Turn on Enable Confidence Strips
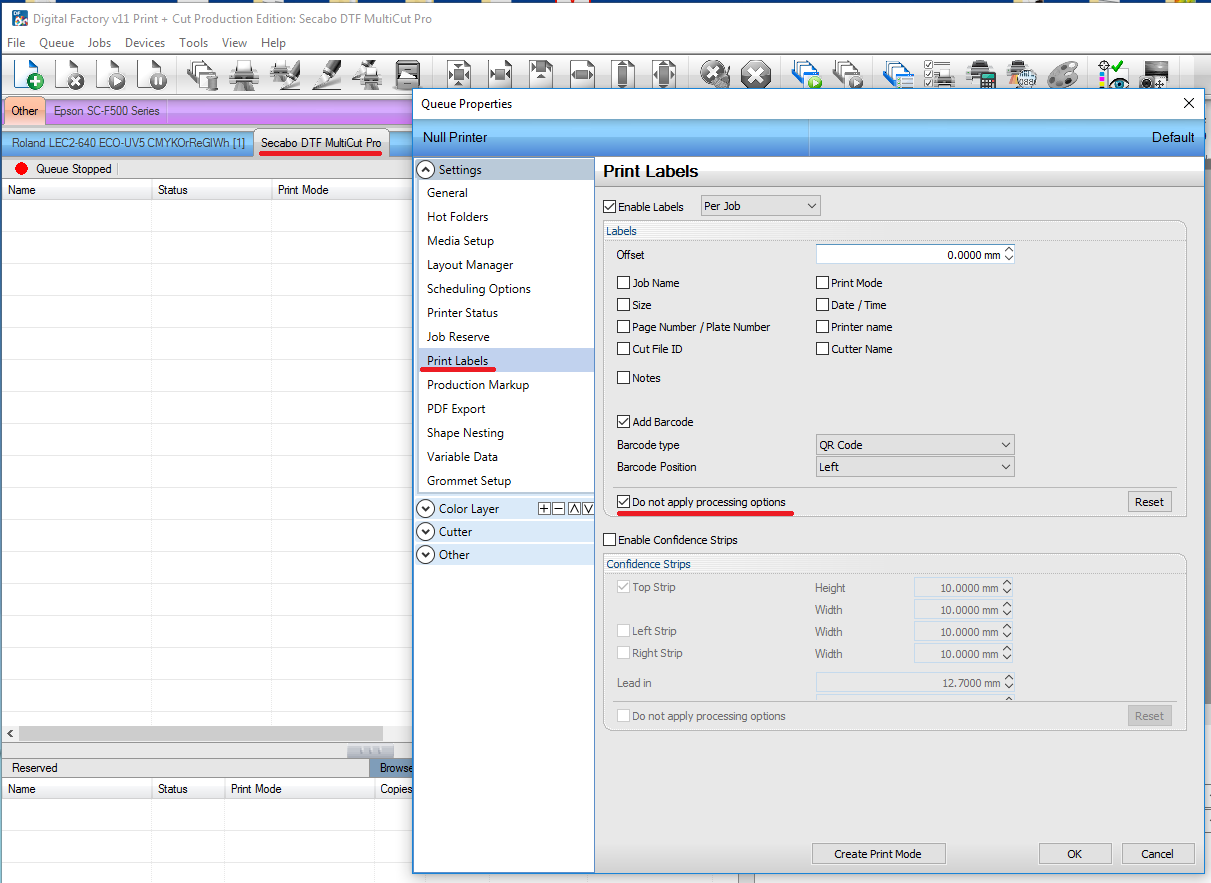 pos(610,540)
